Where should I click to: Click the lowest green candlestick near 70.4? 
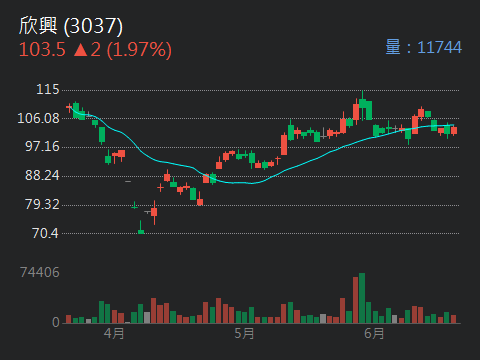(141, 227)
